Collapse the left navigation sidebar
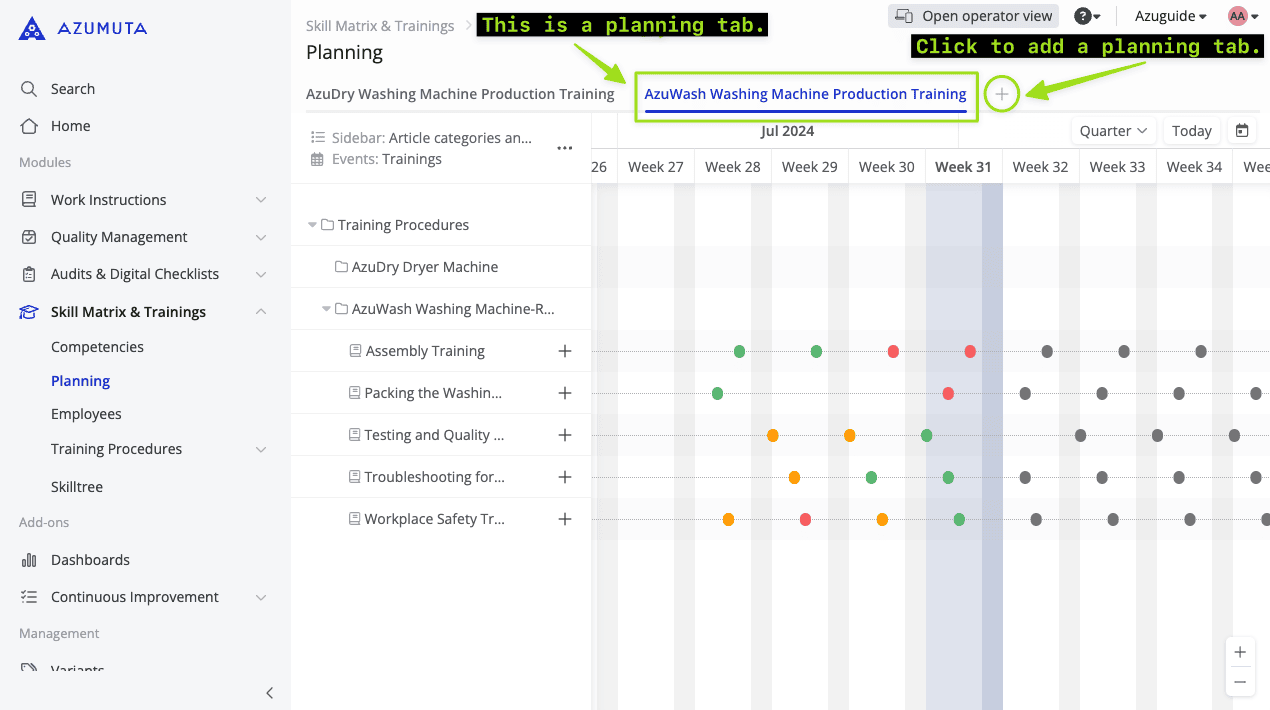The width and height of the screenshot is (1270, 710). [269, 693]
